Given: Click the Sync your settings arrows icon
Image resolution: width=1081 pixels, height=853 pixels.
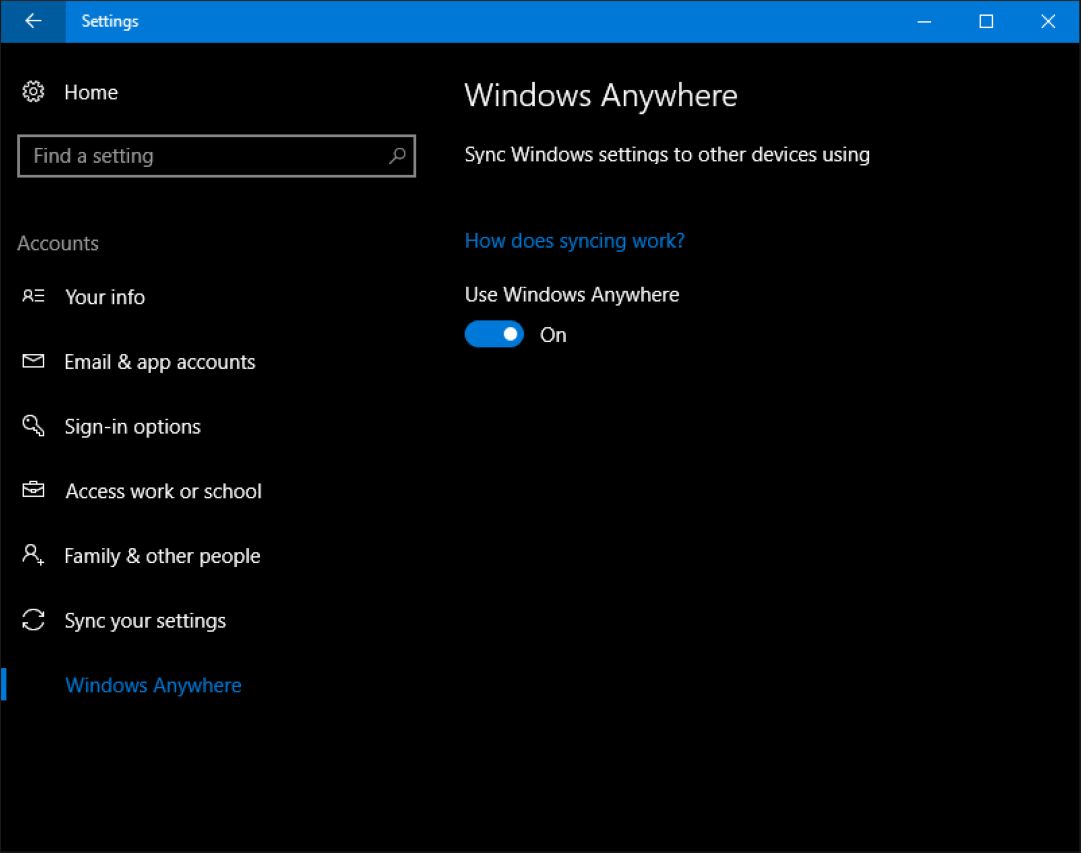Looking at the screenshot, I should click(x=33, y=620).
